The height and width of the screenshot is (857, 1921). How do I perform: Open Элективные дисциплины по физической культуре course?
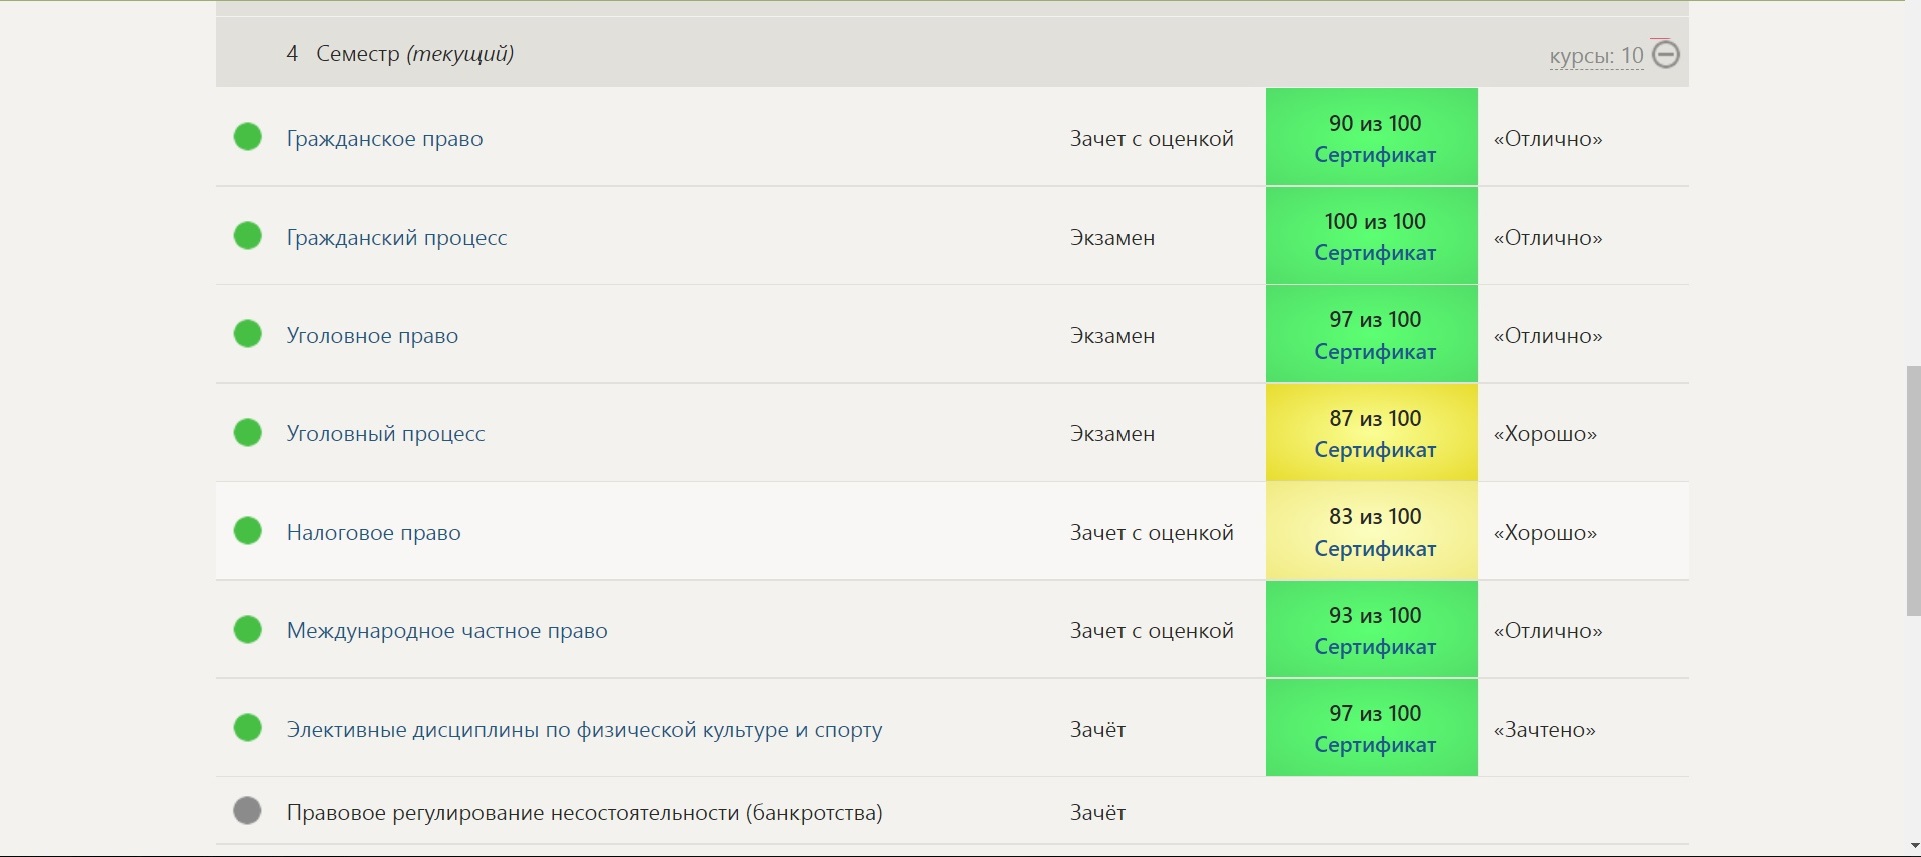584,729
